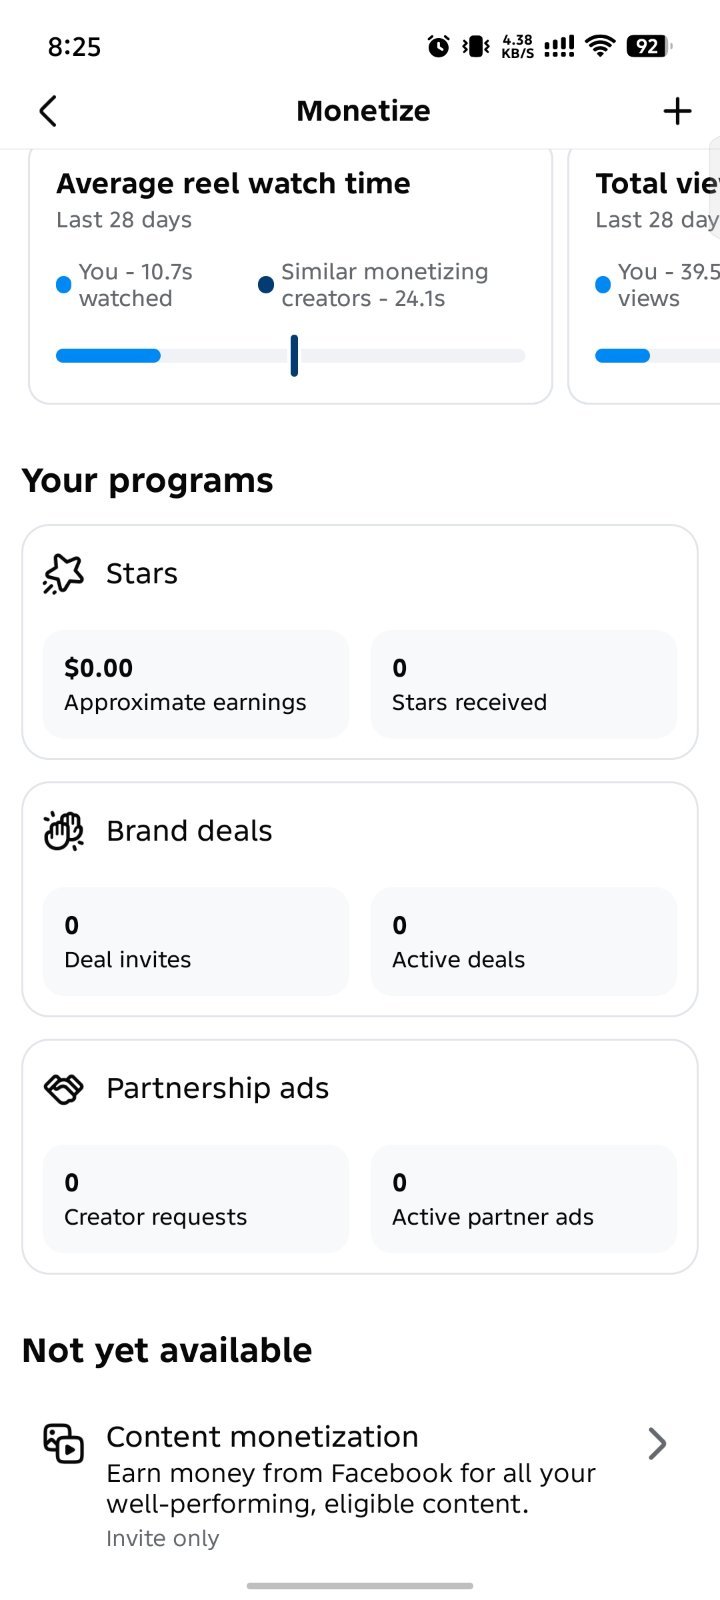Tap the plus icon in header
Viewport: 720px width, 1600px height.
coord(677,111)
